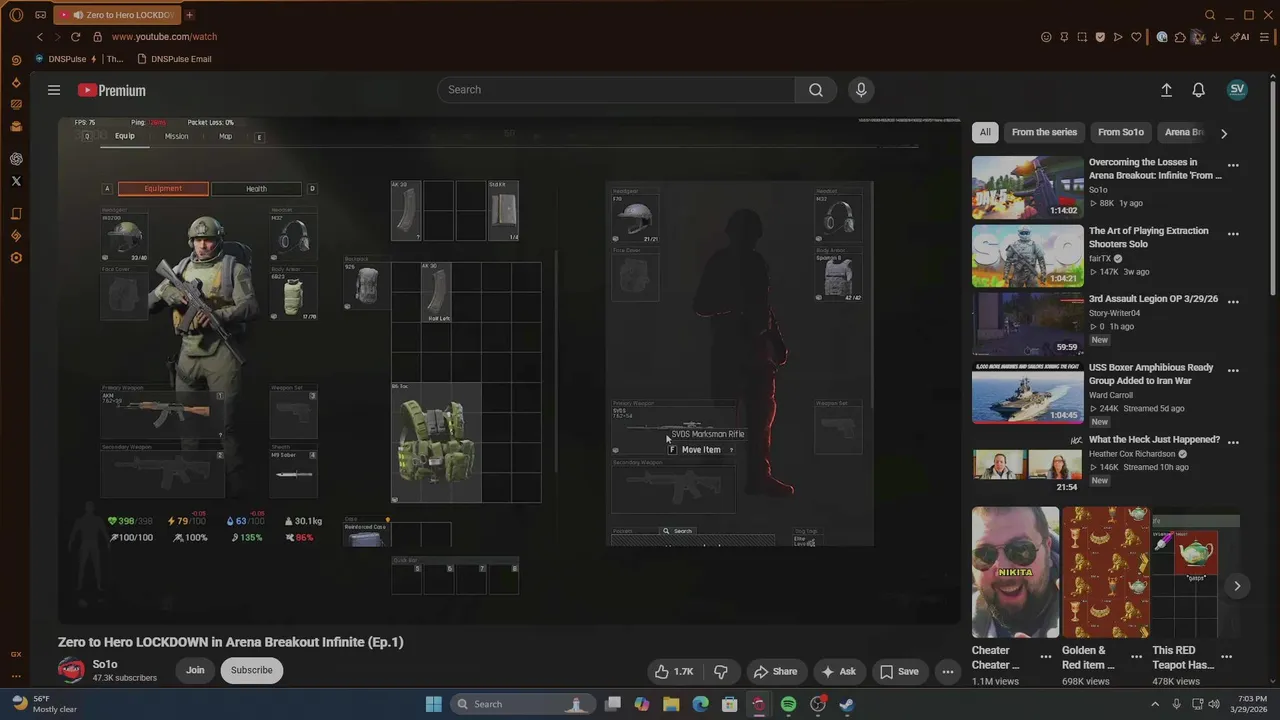Switch to the Zero to Hero browser tab
The width and height of the screenshot is (1280, 720).
coord(116,15)
